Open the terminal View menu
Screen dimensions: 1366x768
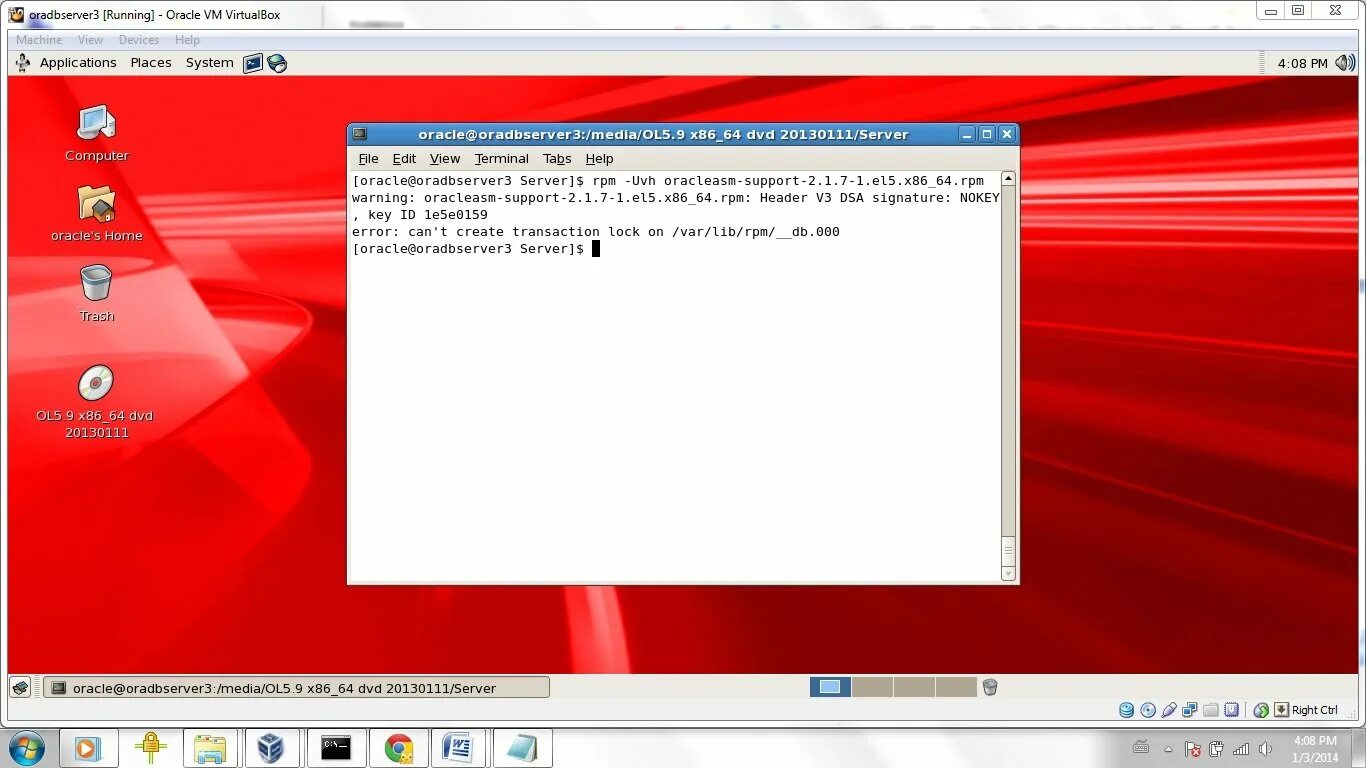point(445,159)
